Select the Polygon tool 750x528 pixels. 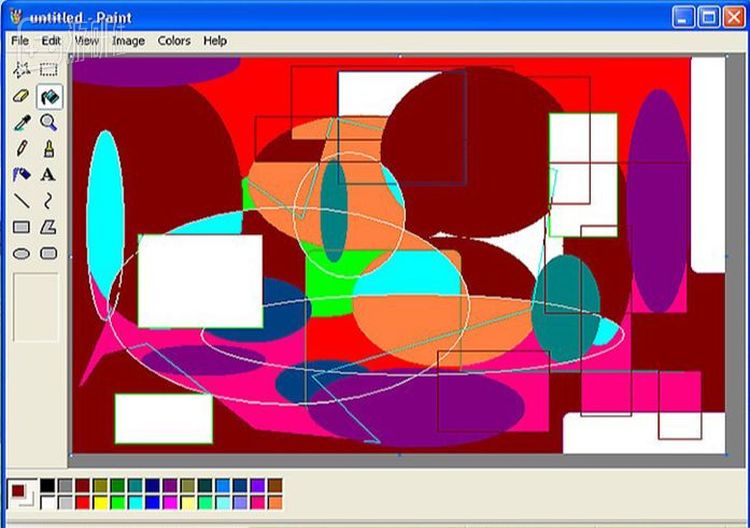point(48,227)
